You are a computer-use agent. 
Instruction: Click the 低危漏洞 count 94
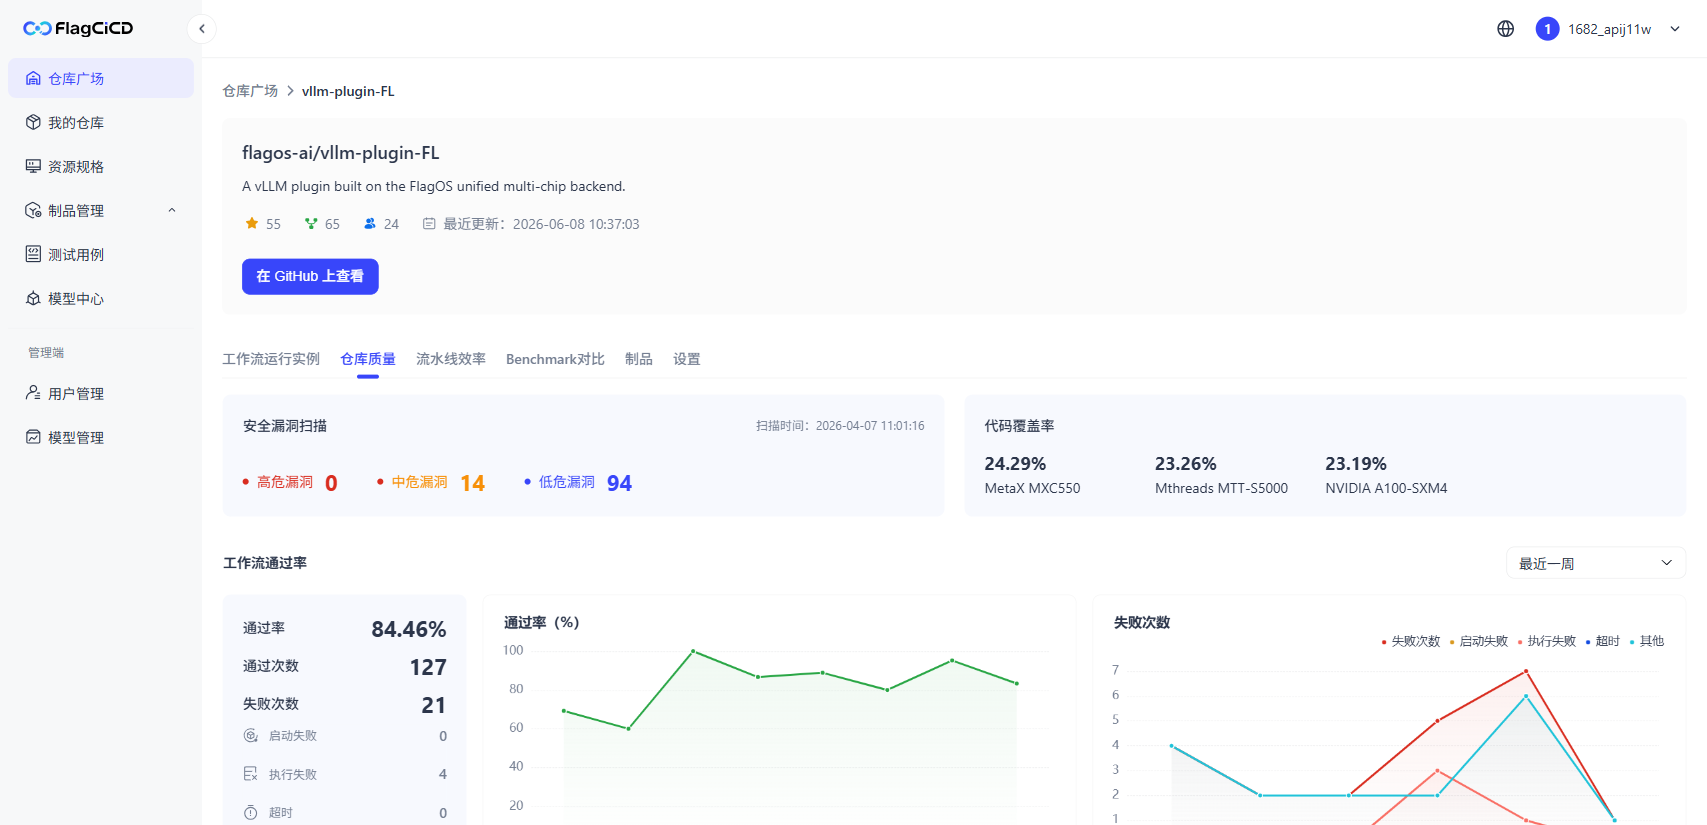coord(620,483)
